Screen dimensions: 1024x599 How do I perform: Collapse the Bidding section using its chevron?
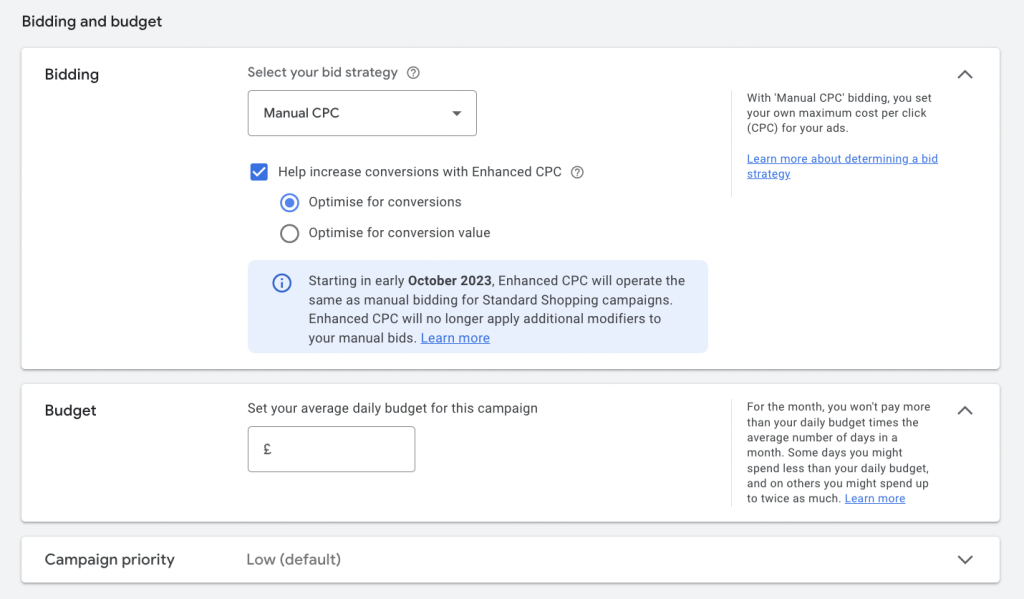click(x=964, y=74)
